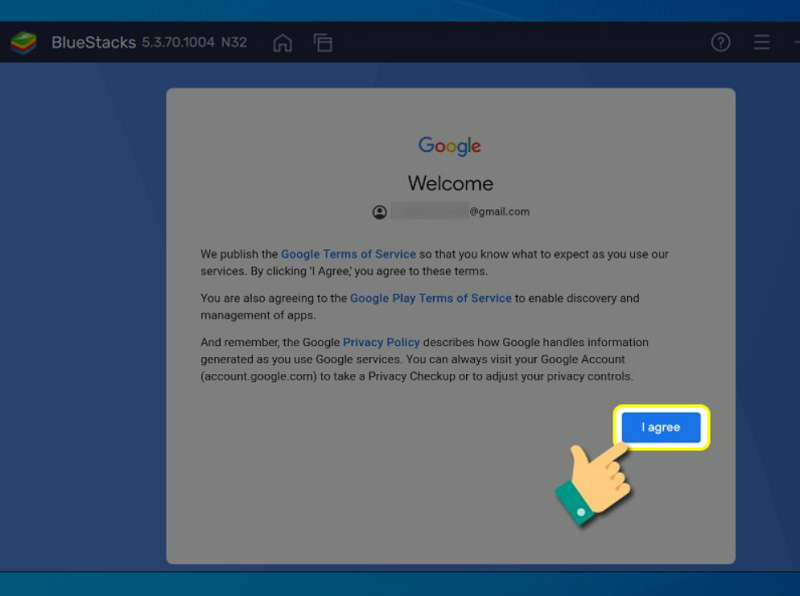Click the Google logo in the dialog

click(450, 146)
